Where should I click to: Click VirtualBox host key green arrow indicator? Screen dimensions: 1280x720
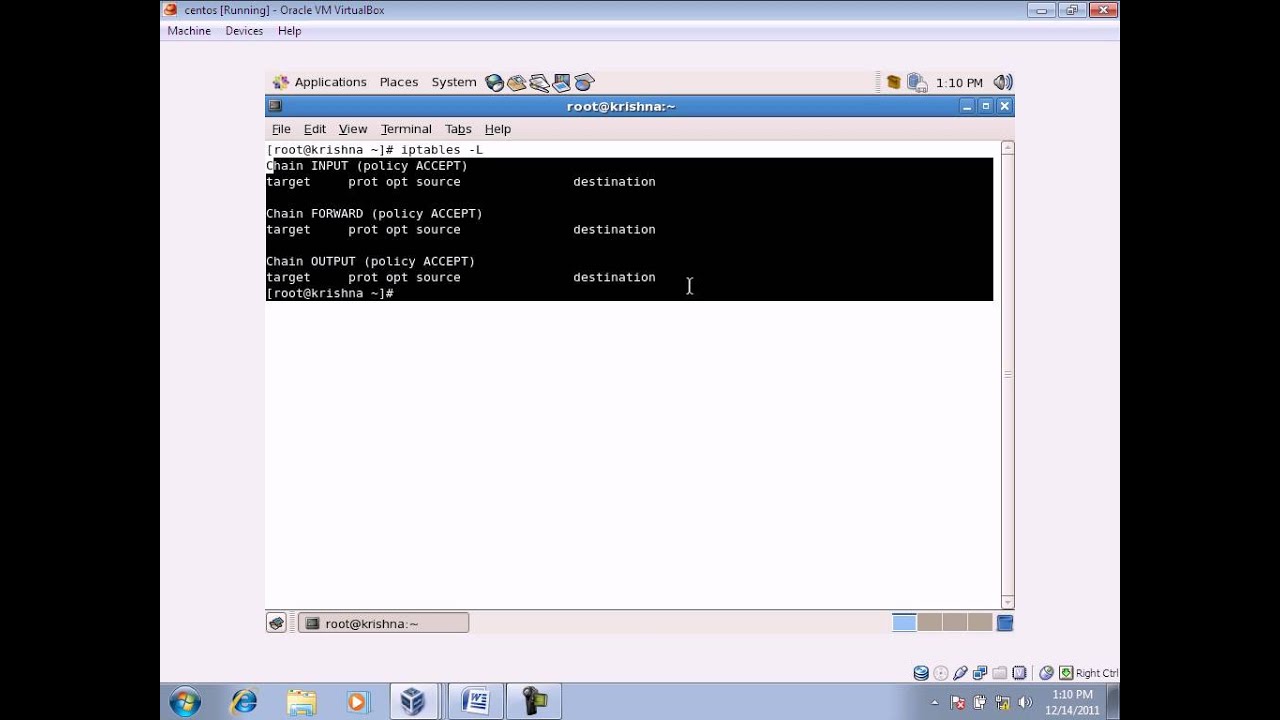click(x=1066, y=673)
